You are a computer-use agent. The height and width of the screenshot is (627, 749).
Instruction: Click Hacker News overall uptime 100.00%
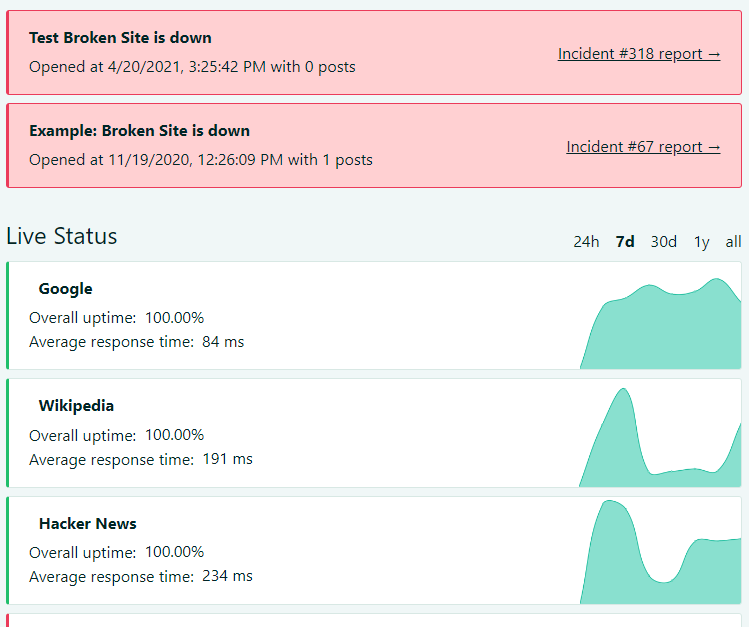tap(174, 552)
